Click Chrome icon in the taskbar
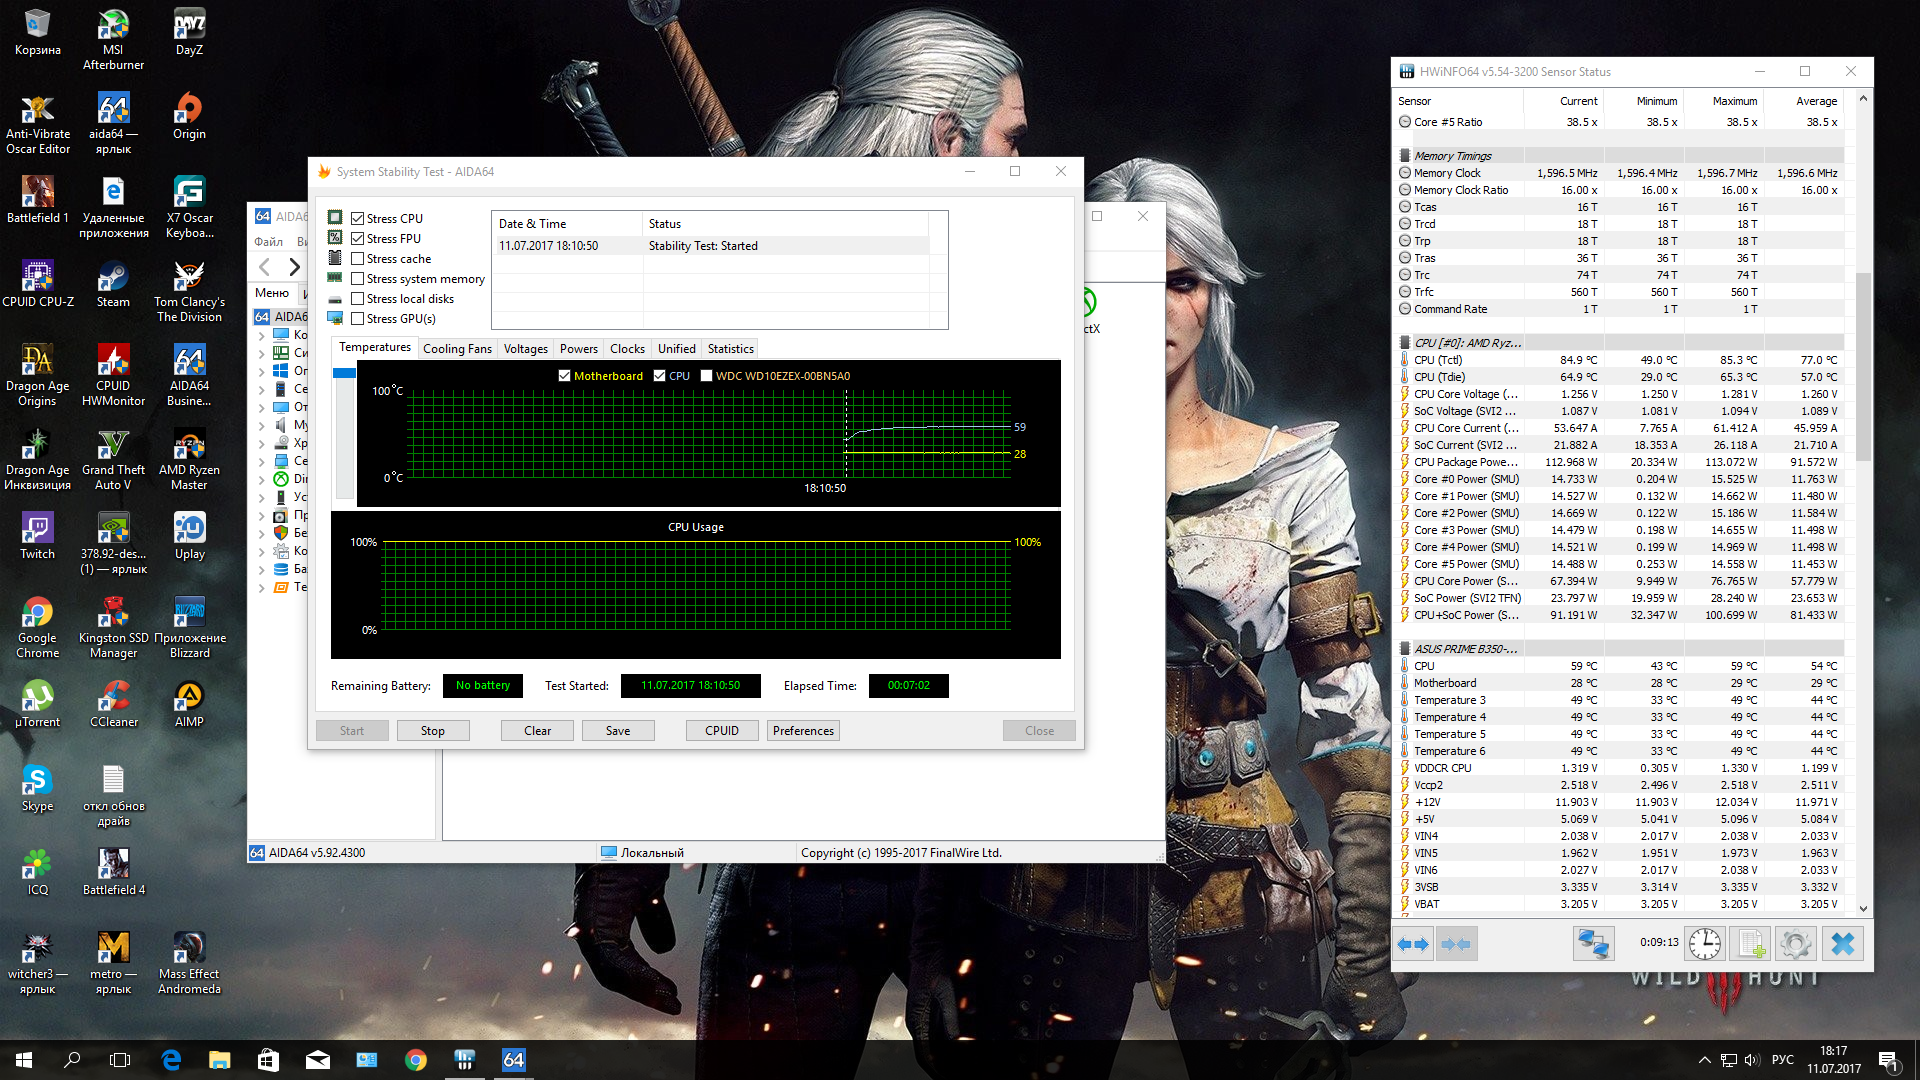The height and width of the screenshot is (1080, 1920). pos(416,1060)
